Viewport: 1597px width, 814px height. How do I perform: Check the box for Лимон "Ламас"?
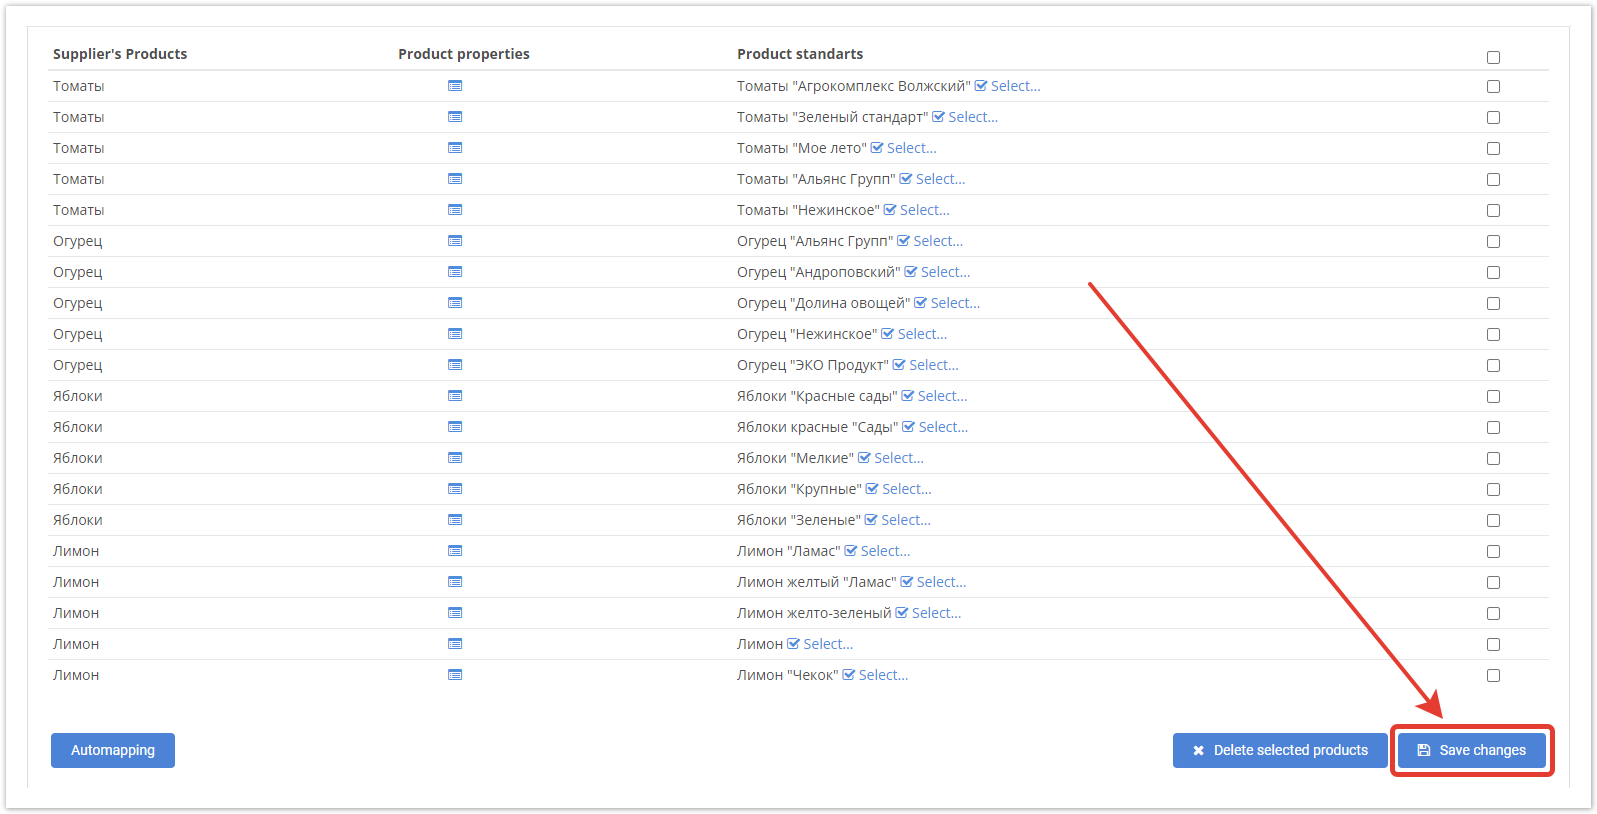(1493, 552)
